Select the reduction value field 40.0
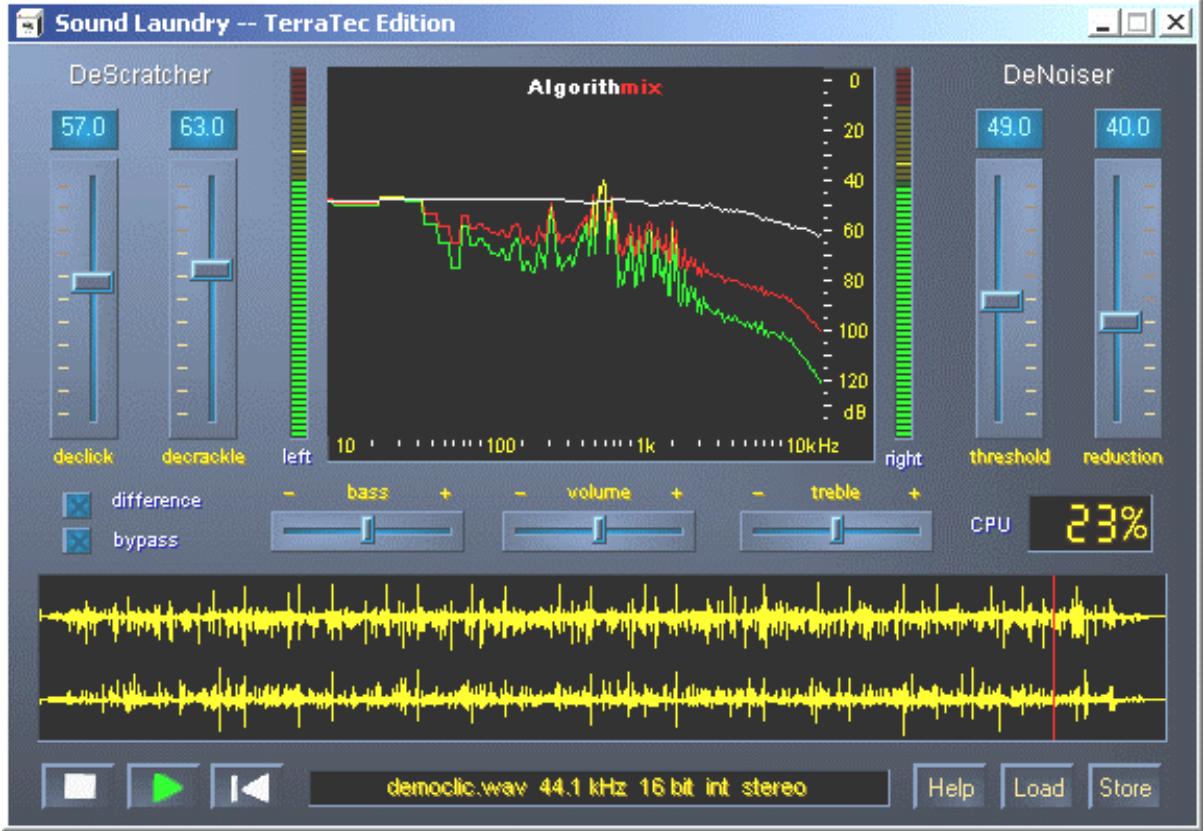 [1127, 129]
